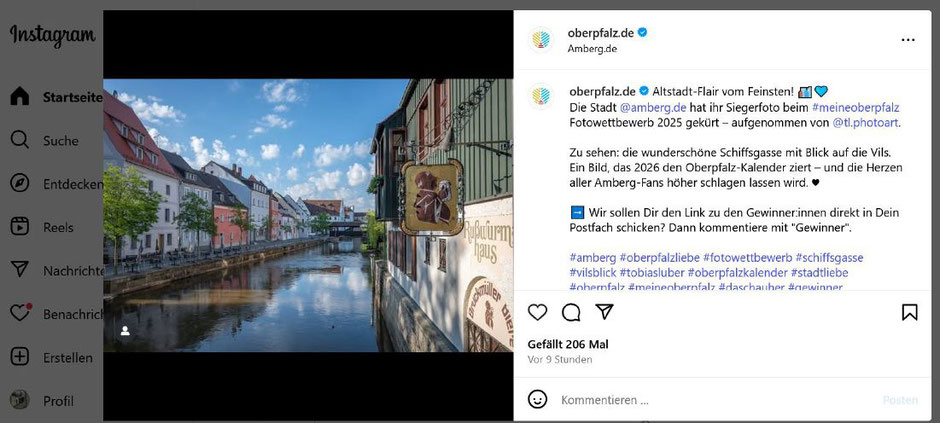Click oberpfalz.de username in caption
This screenshot has height=423, width=940.
[602, 92]
